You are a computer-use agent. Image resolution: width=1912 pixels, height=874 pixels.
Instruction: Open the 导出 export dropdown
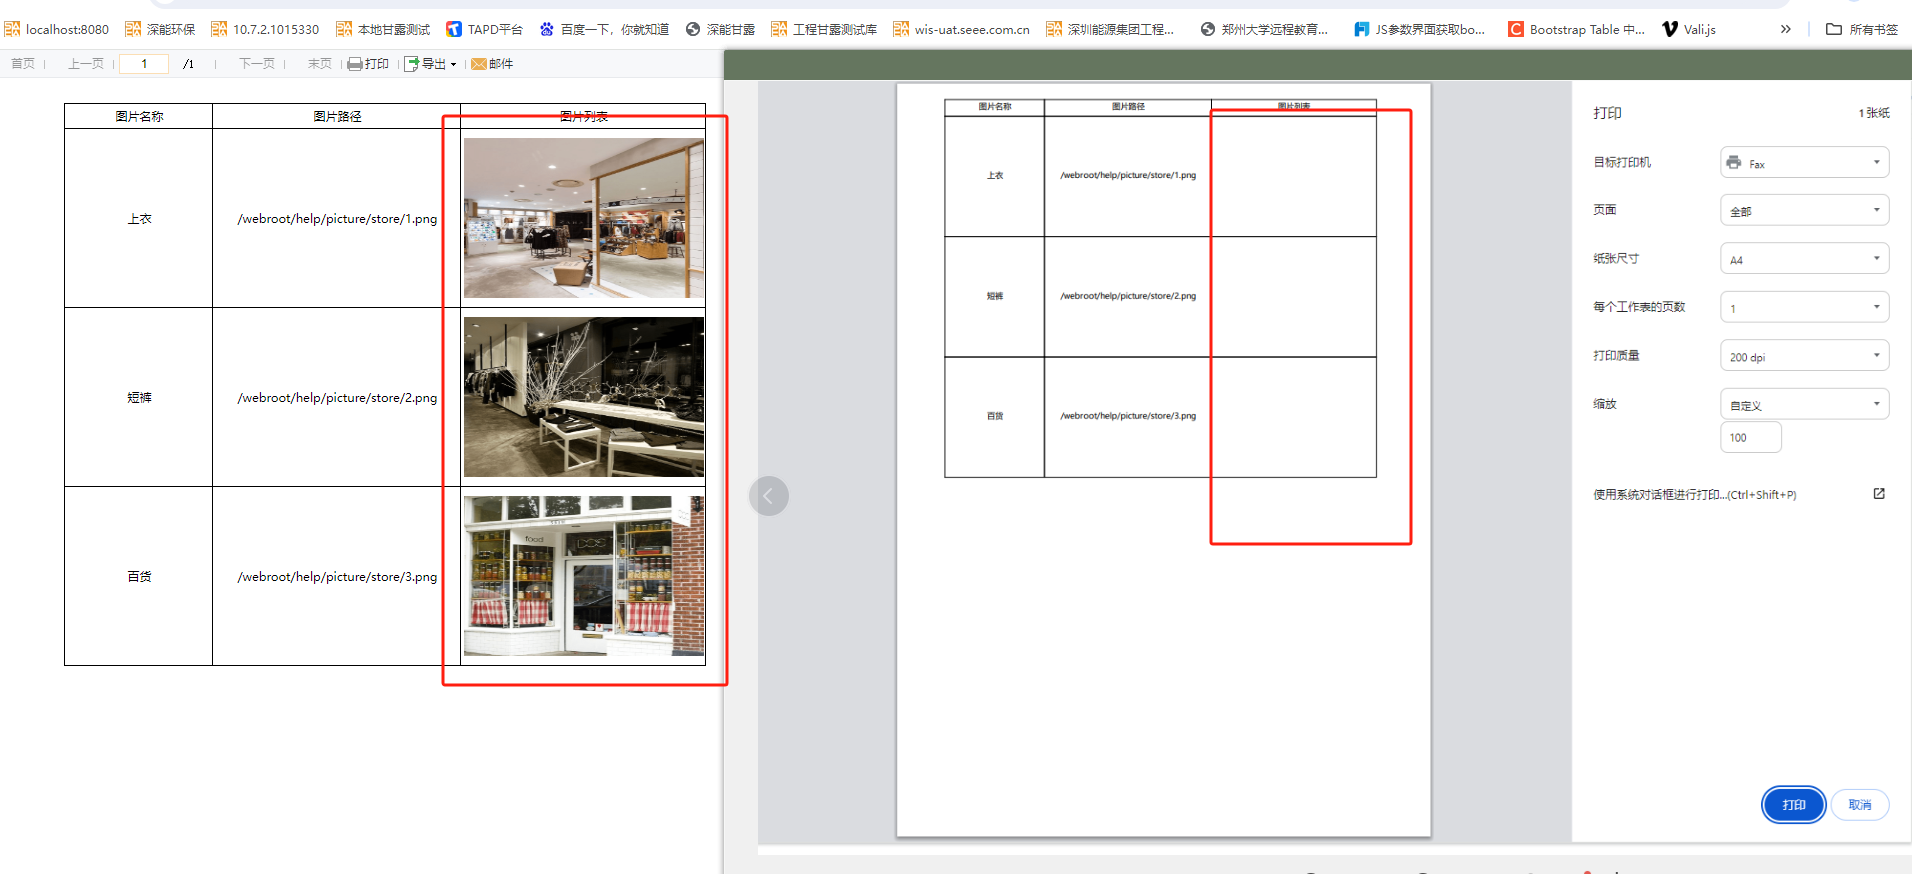pos(430,64)
